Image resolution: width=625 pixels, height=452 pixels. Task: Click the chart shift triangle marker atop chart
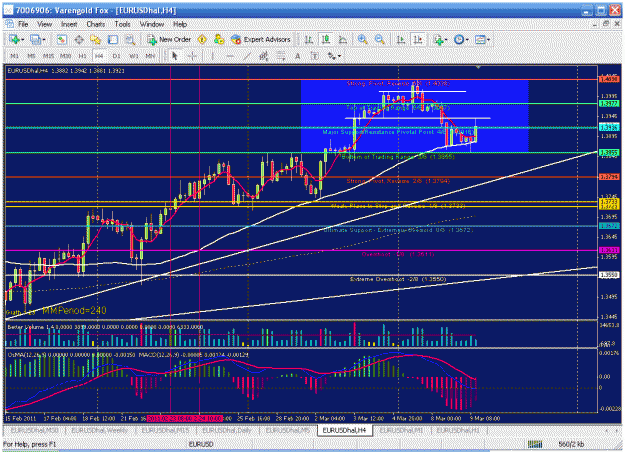478,67
